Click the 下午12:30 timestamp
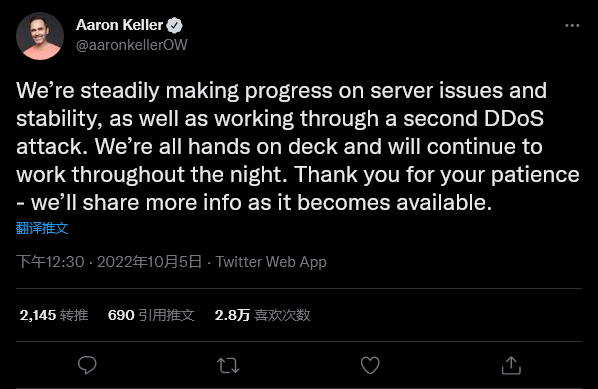The image size is (598, 389). (x=50, y=262)
